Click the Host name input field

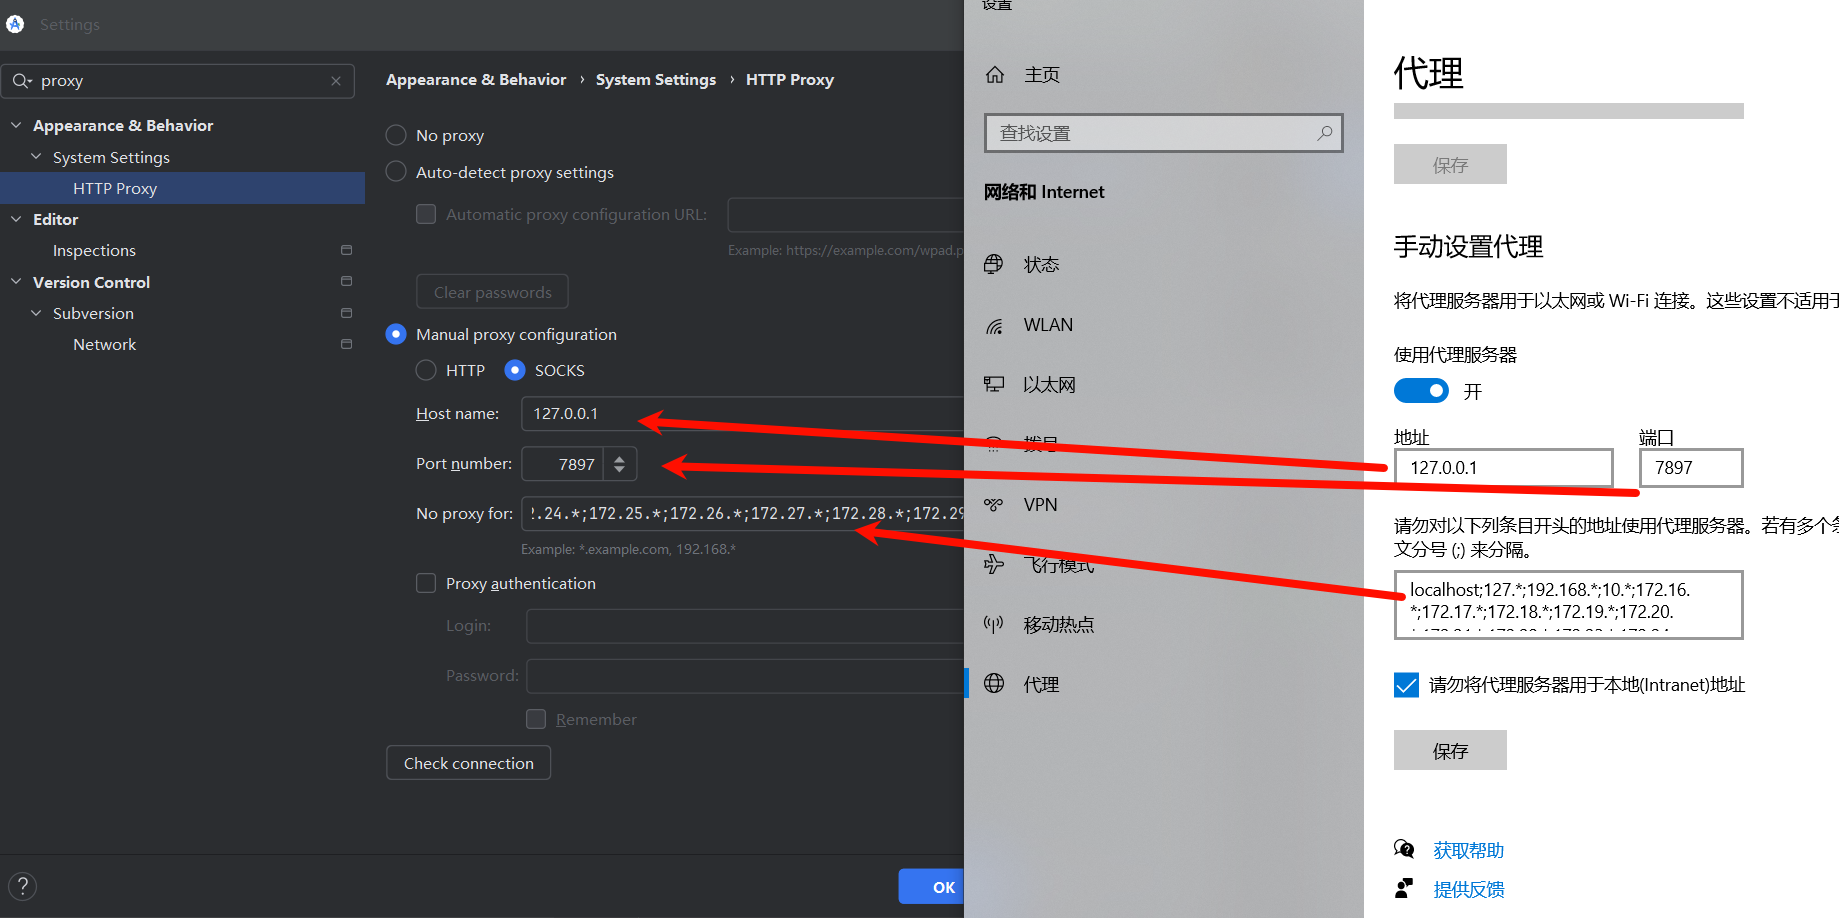tap(743, 414)
